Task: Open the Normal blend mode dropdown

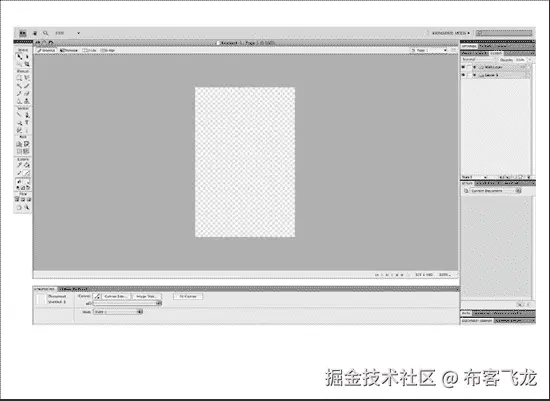Action: click(x=479, y=59)
